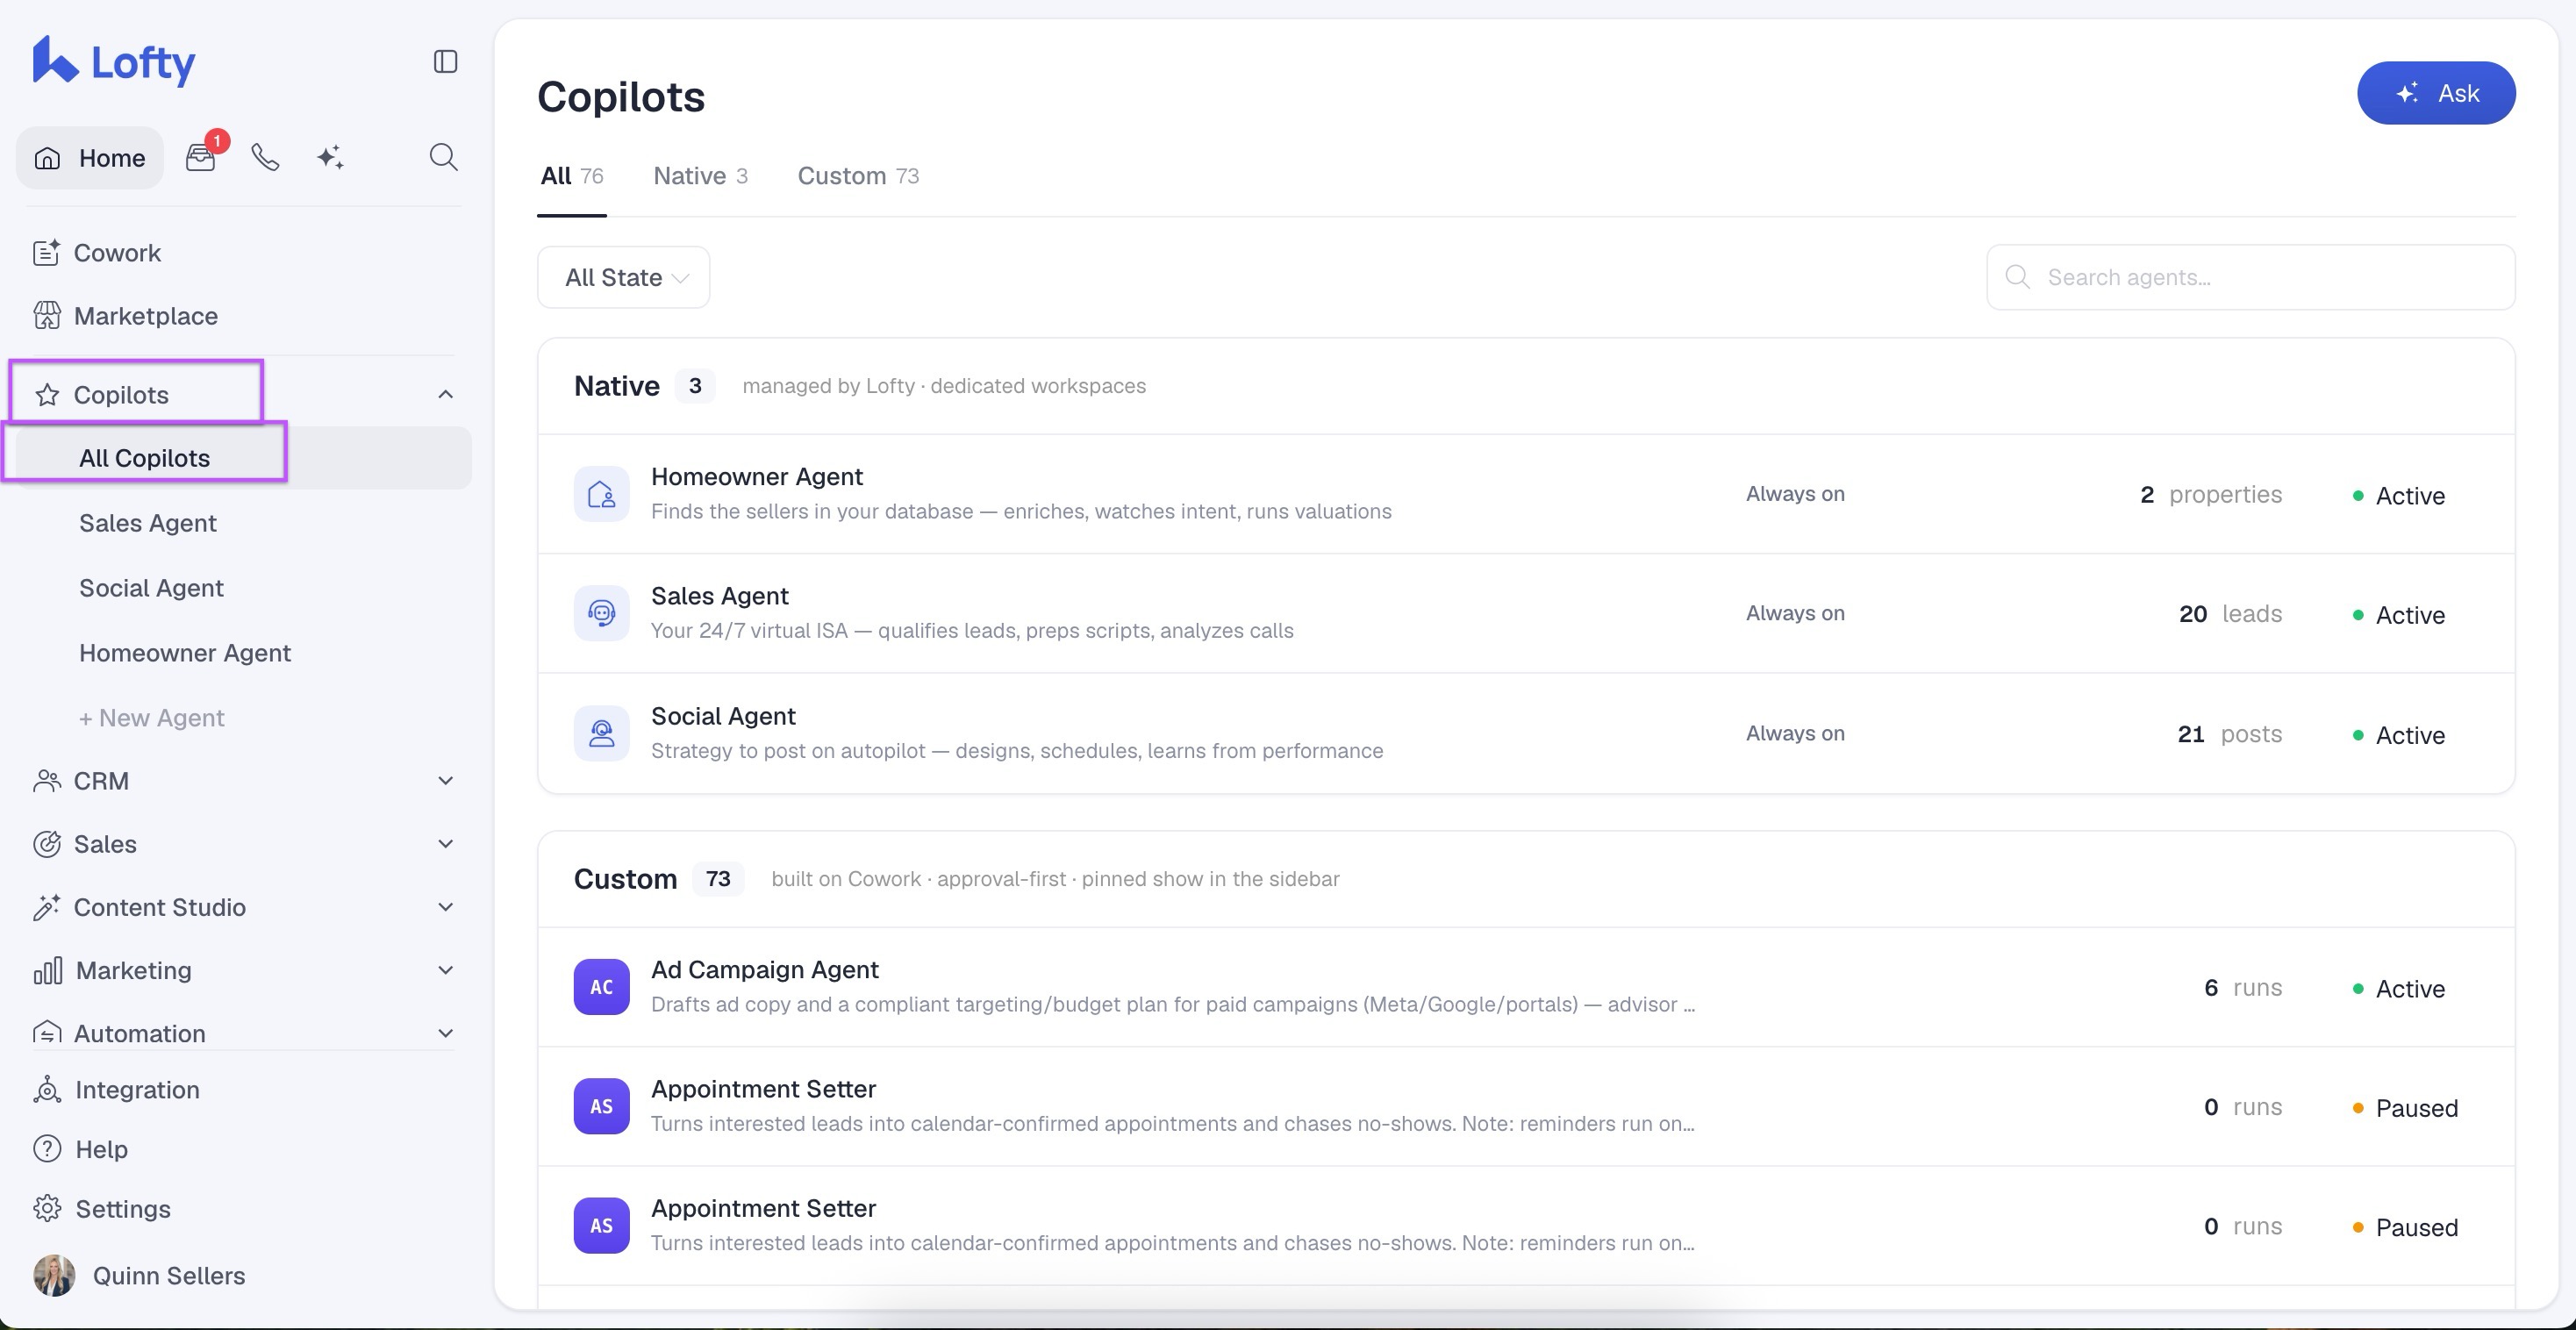Image resolution: width=2576 pixels, height=1330 pixels.
Task: Click the Homeowner Agent row icon
Action: tap(601, 494)
